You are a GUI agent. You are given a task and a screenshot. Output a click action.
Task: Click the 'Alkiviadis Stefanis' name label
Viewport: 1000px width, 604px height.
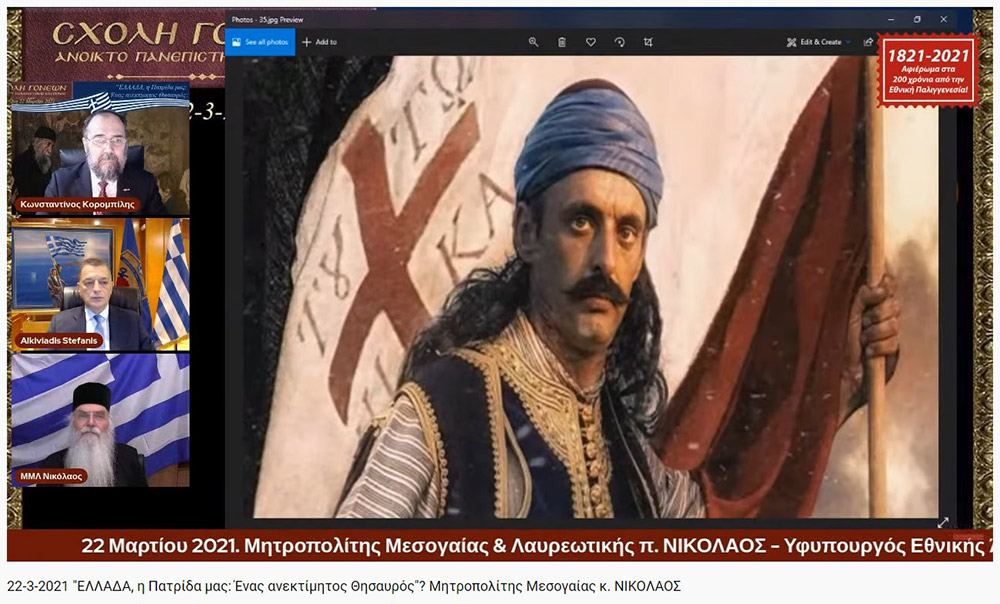[x=59, y=341]
